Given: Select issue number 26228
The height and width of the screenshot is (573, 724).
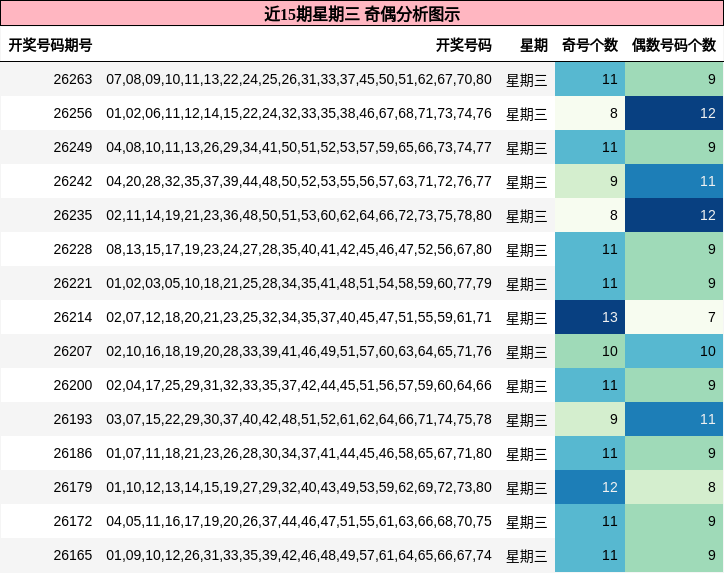Looking at the screenshot, I should tap(72, 249).
